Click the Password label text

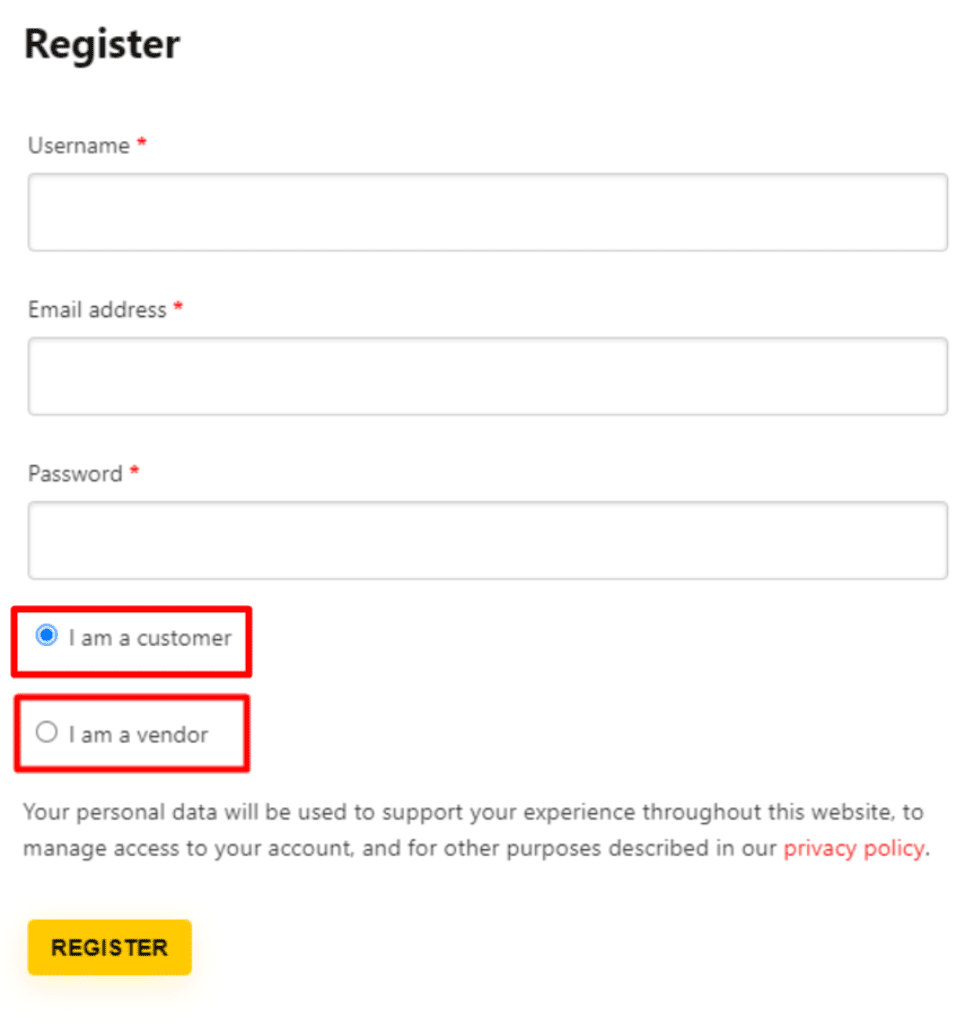pos(75,474)
